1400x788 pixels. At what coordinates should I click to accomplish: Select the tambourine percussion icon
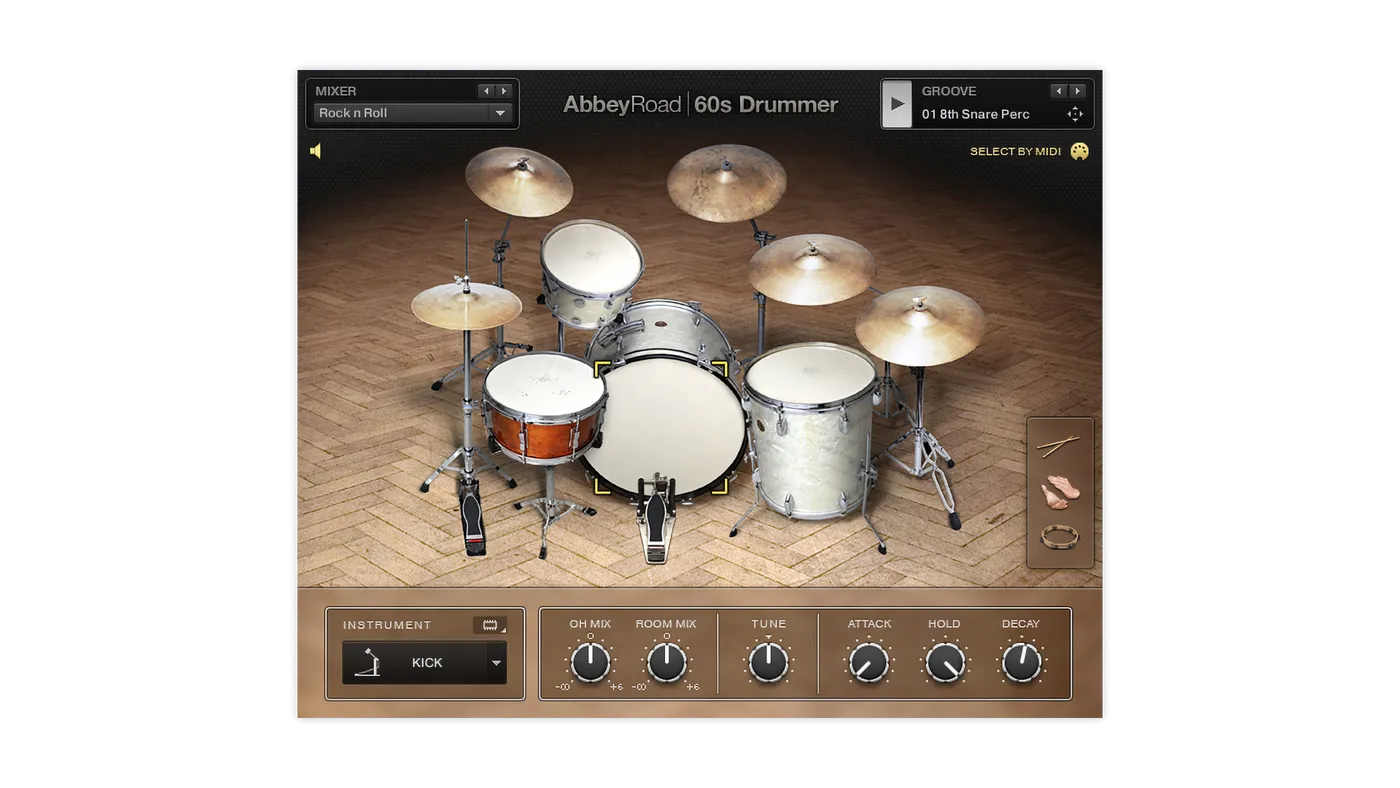point(1060,538)
